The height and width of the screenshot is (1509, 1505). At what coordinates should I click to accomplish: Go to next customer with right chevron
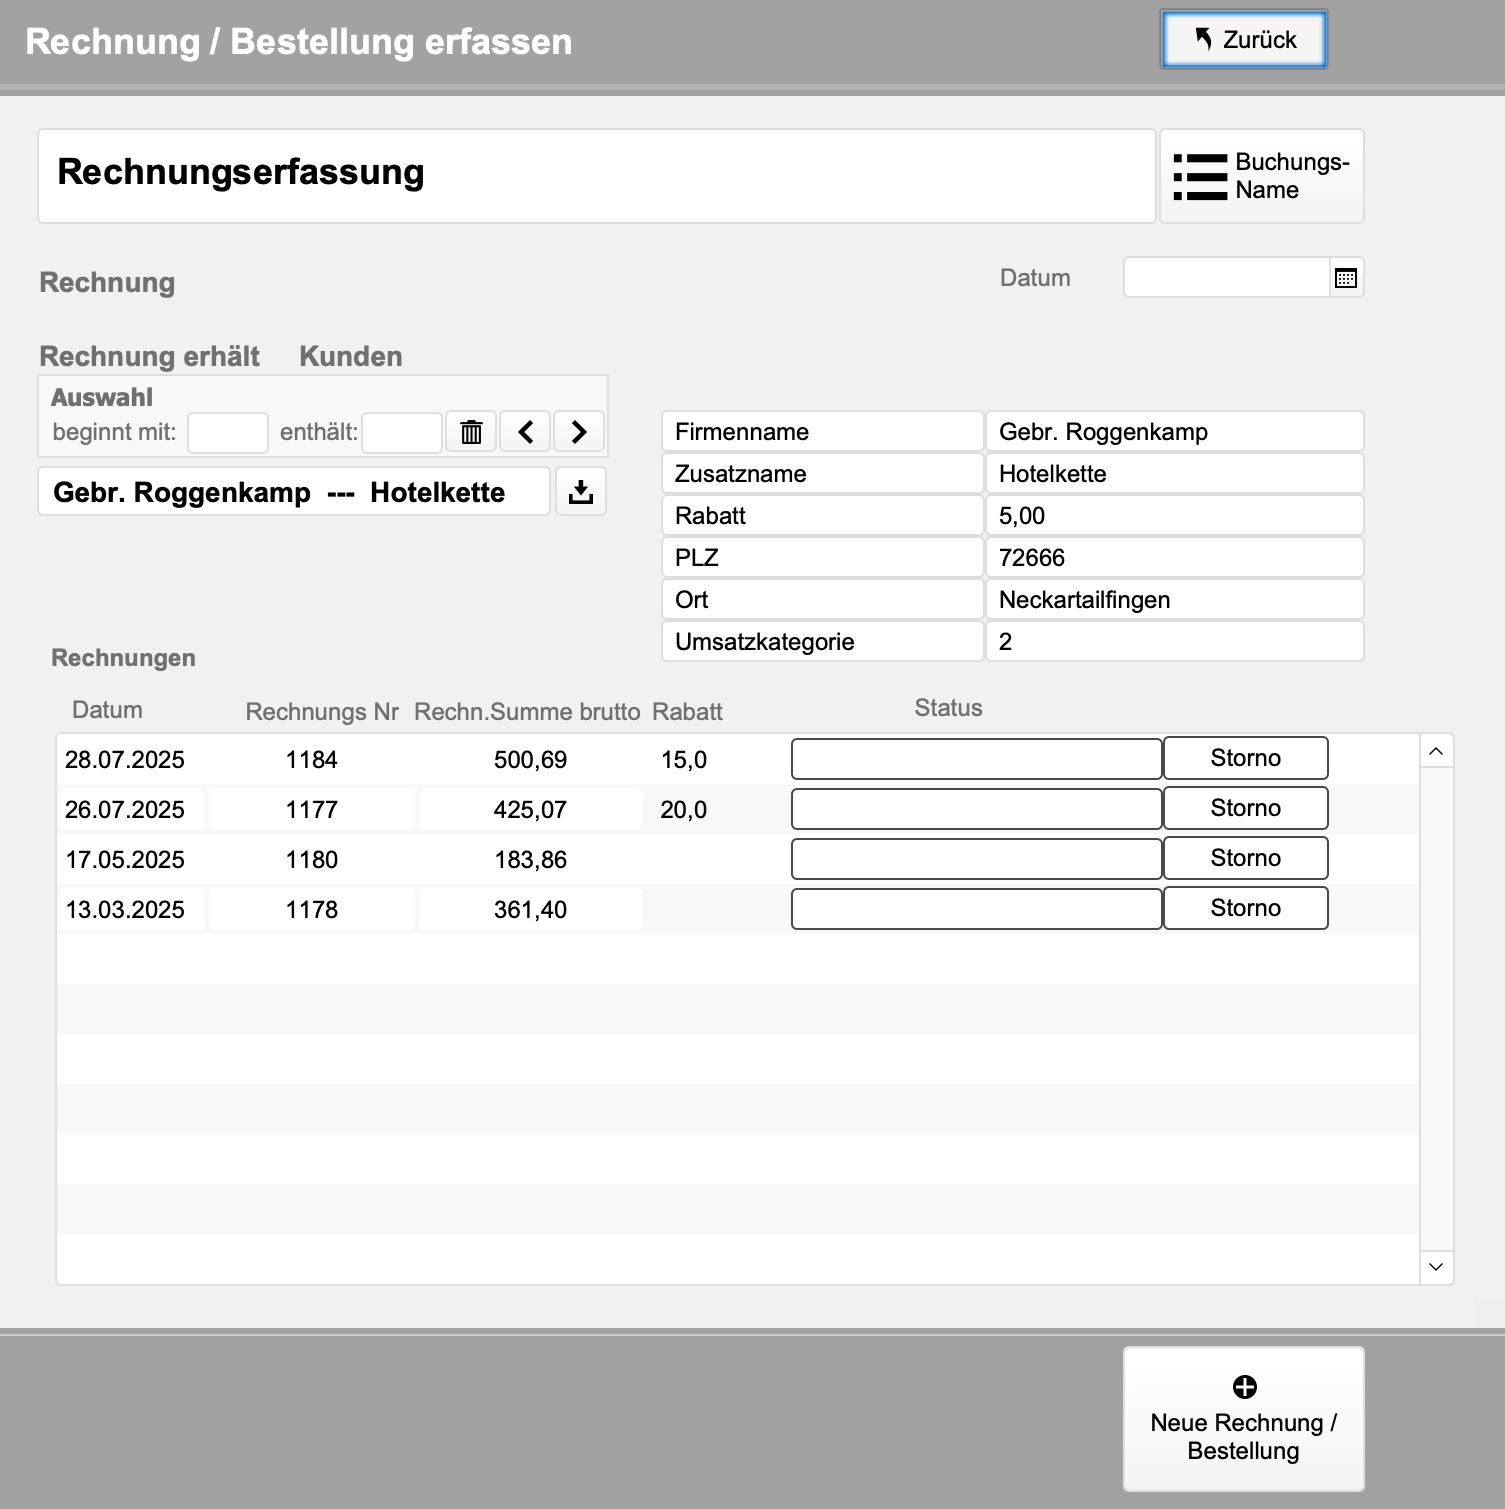[579, 432]
